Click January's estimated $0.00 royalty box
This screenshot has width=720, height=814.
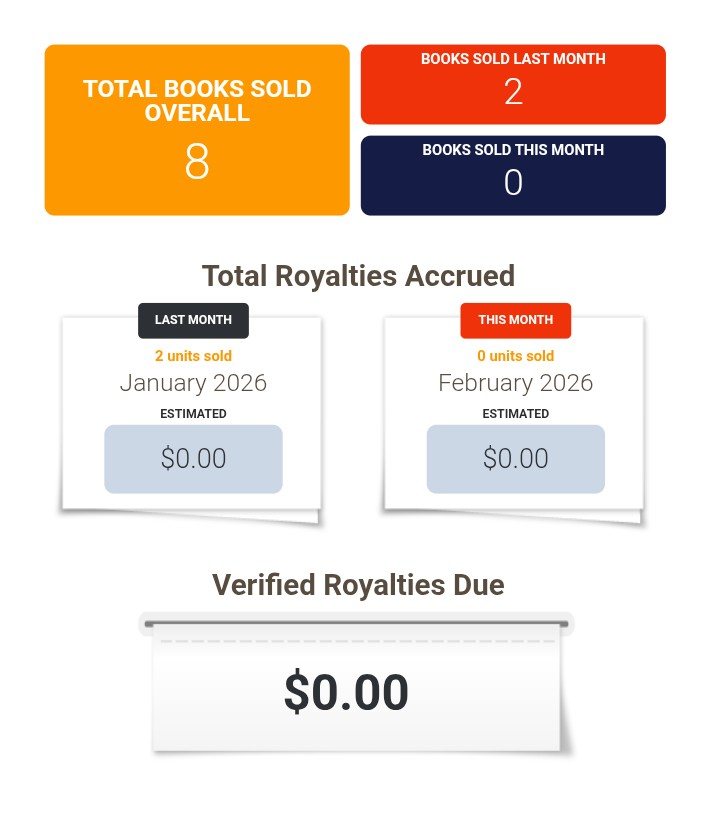pyautogui.click(x=193, y=459)
